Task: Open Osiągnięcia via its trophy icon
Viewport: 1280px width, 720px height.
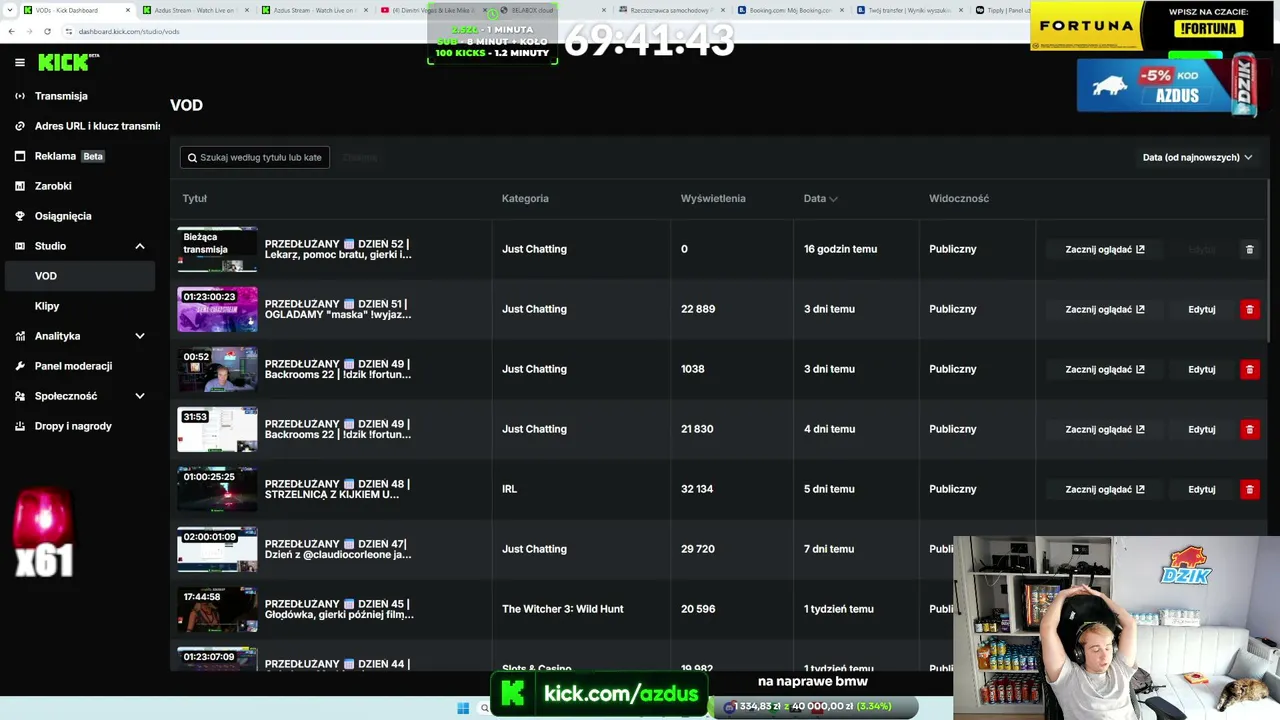Action: [x=20, y=216]
